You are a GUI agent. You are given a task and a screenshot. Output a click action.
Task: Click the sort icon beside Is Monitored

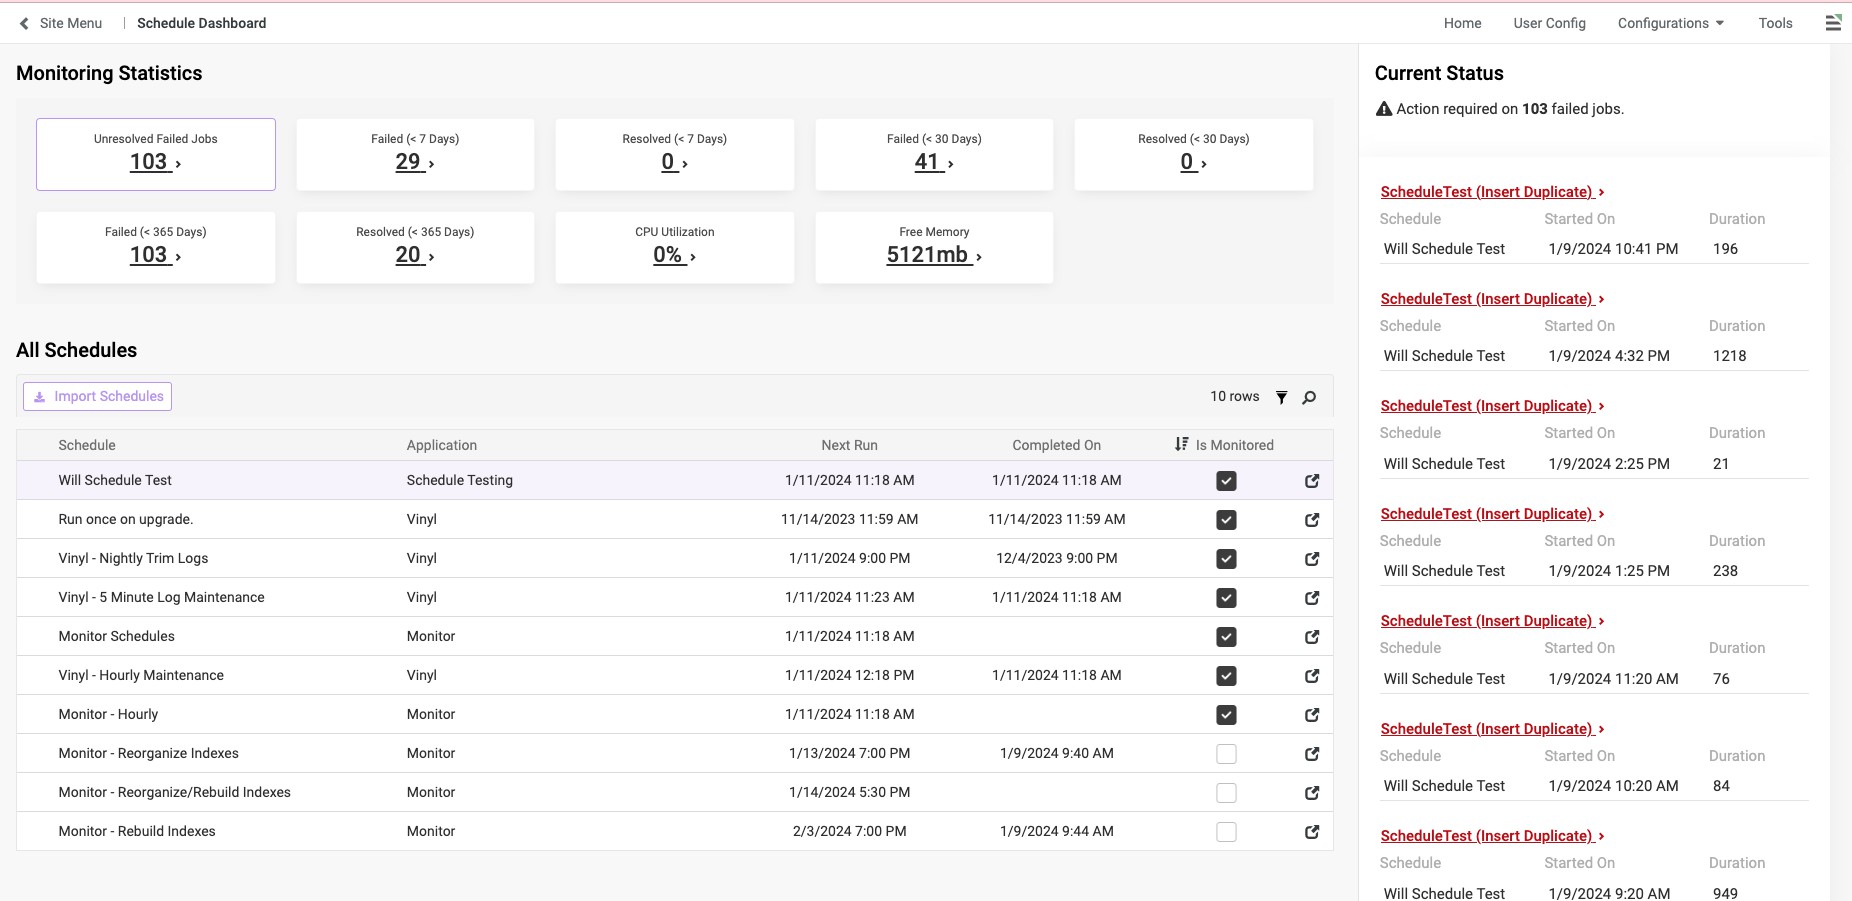point(1182,444)
